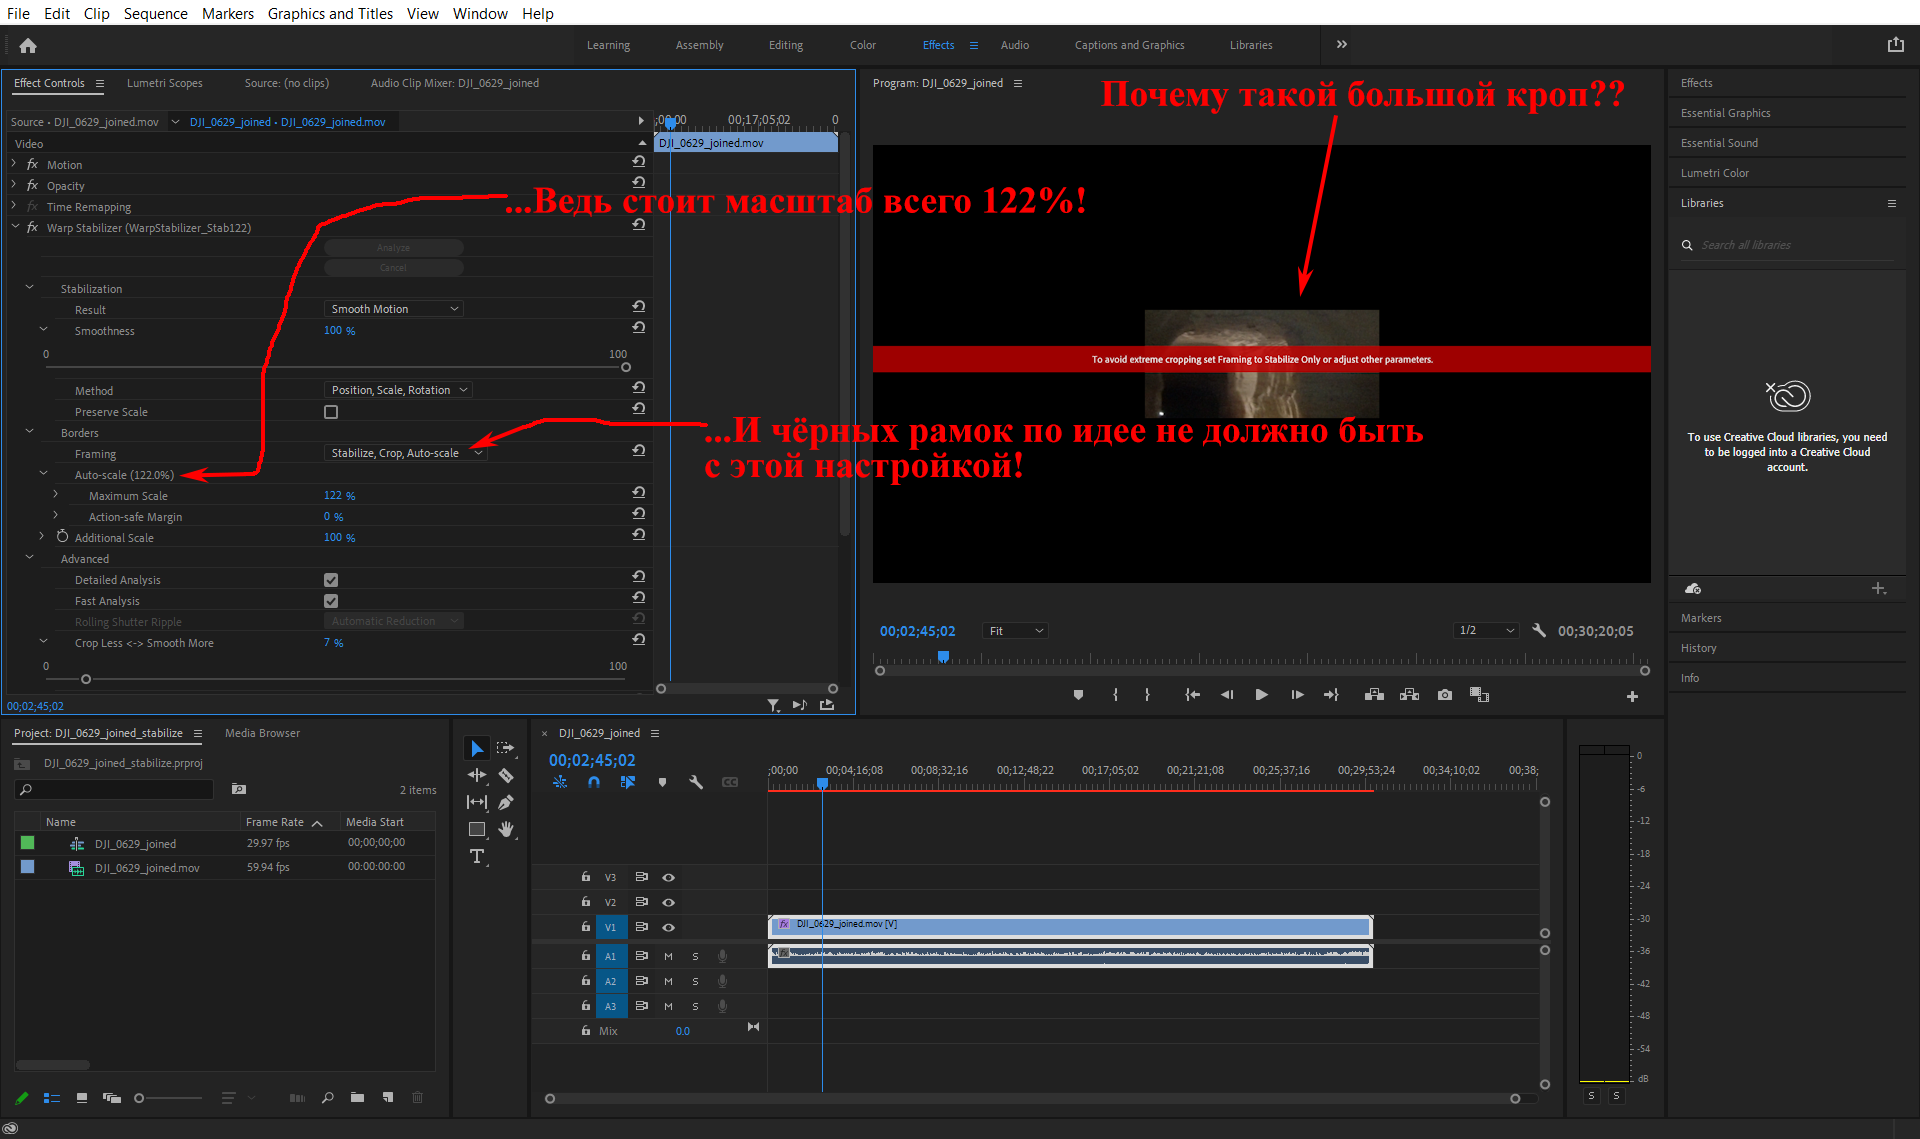
Task: Open the Method dropdown
Action: point(399,390)
